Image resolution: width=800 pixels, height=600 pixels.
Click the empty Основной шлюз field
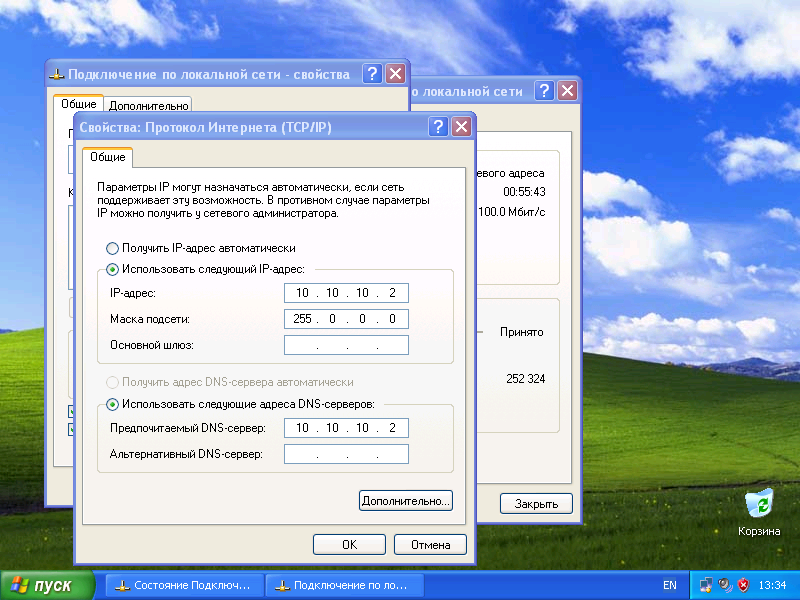[346, 345]
